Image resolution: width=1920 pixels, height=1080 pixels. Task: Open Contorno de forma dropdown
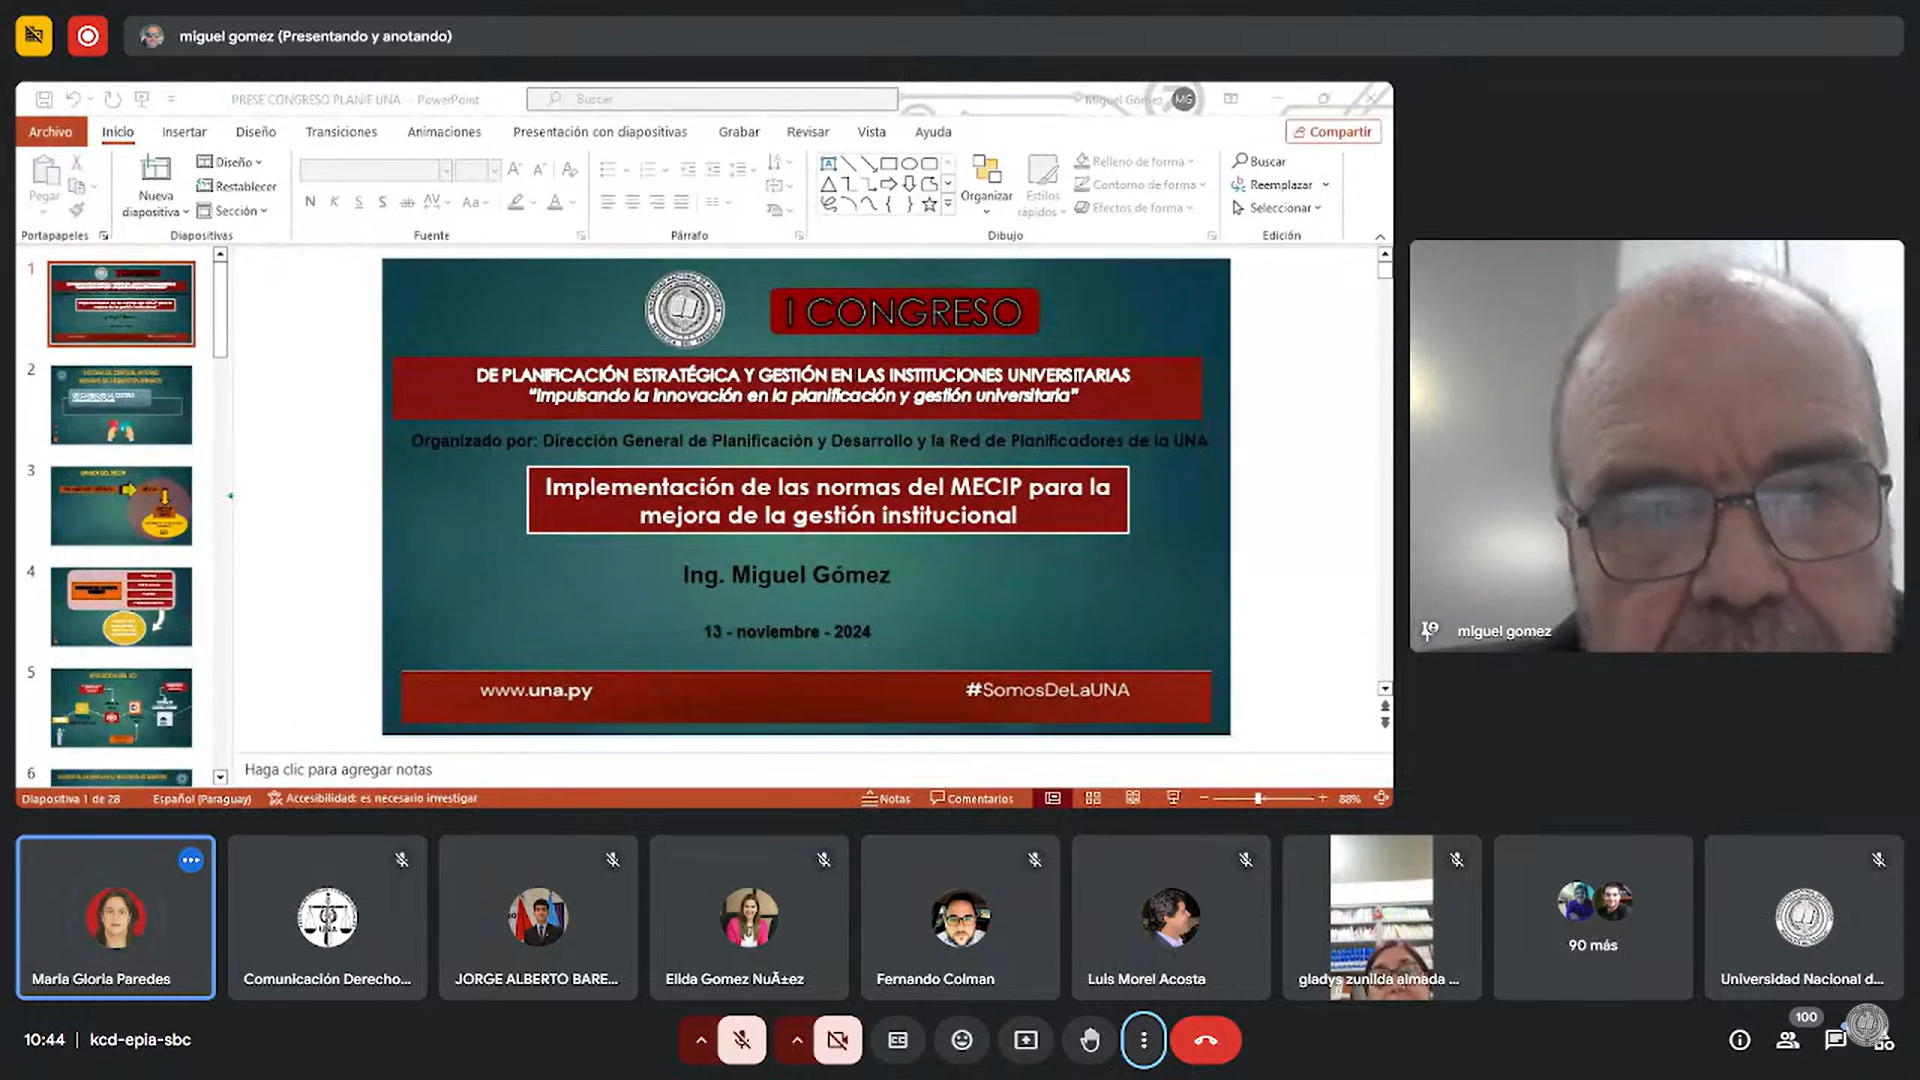click(1140, 184)
